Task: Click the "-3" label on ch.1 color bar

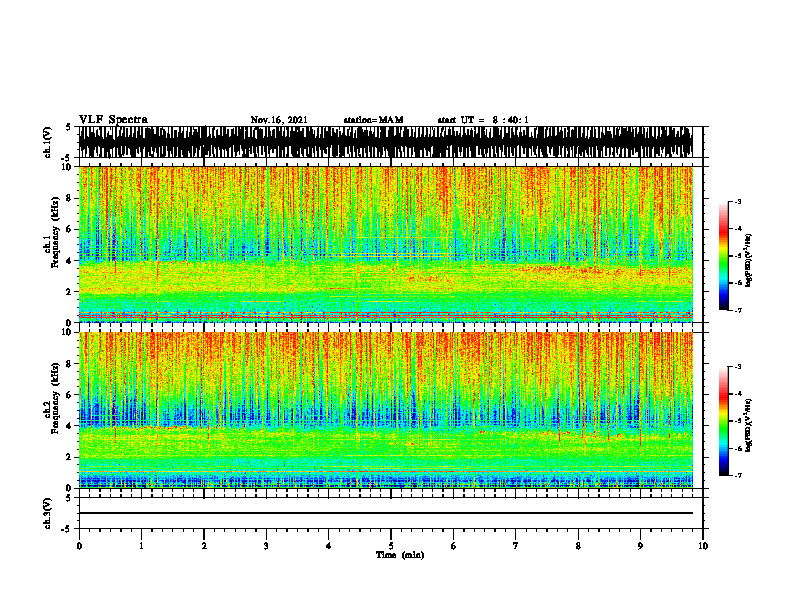Action: point(738,201)
